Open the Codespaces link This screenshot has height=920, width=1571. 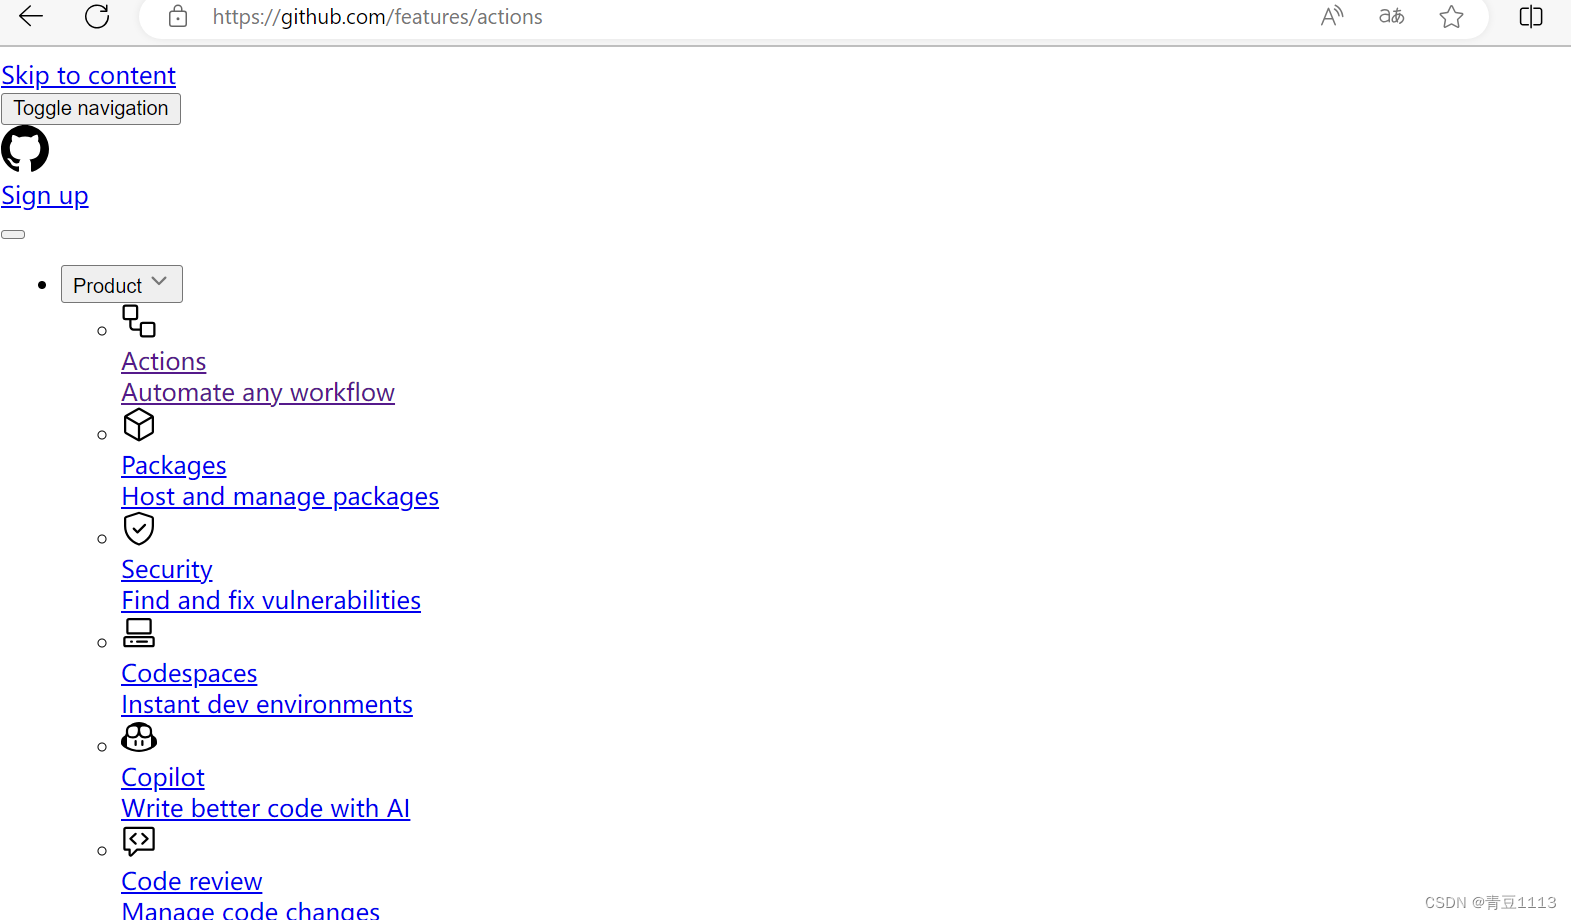click(189, 674)
